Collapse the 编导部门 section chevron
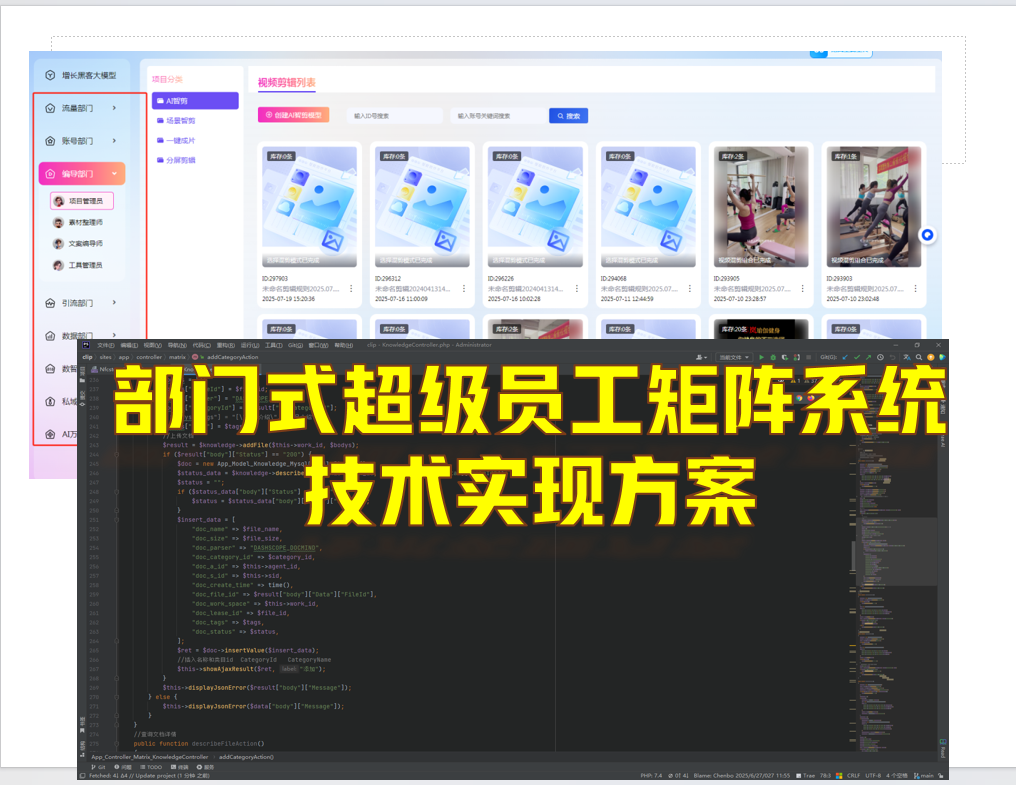Screen dimensions: 1016x785 (115, 174)
